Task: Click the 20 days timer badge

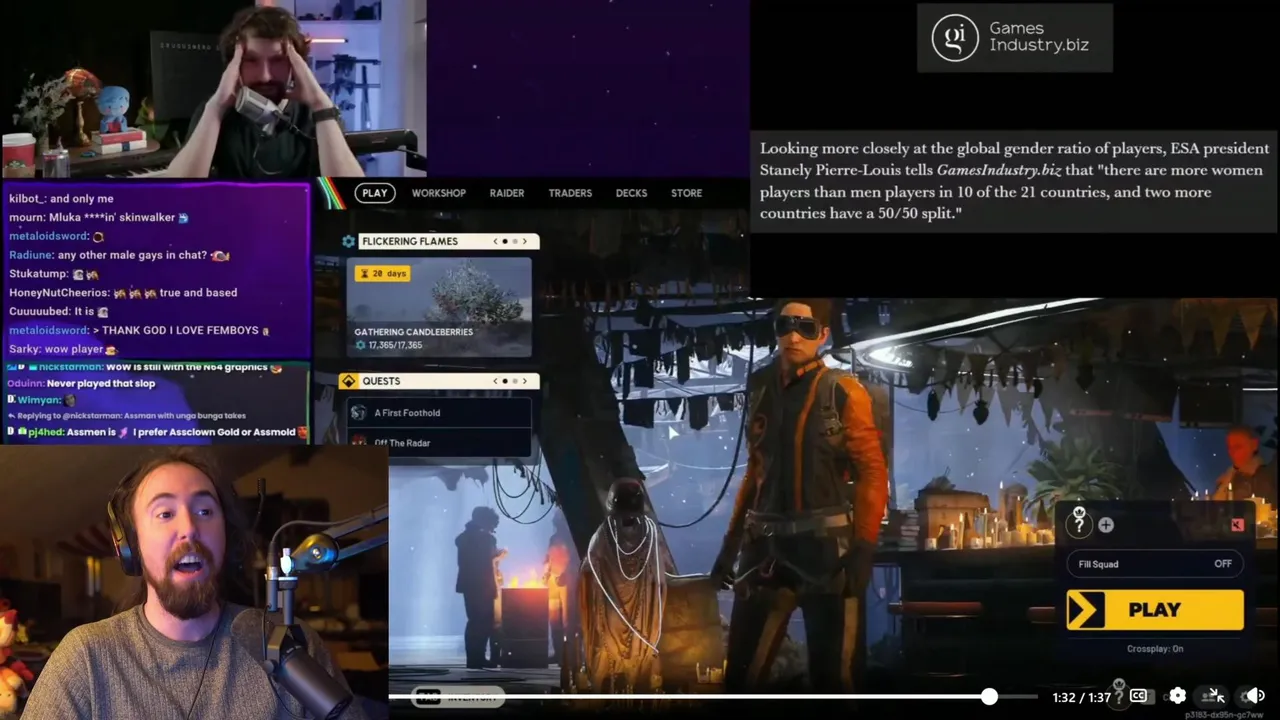Action: coord(382,273)
